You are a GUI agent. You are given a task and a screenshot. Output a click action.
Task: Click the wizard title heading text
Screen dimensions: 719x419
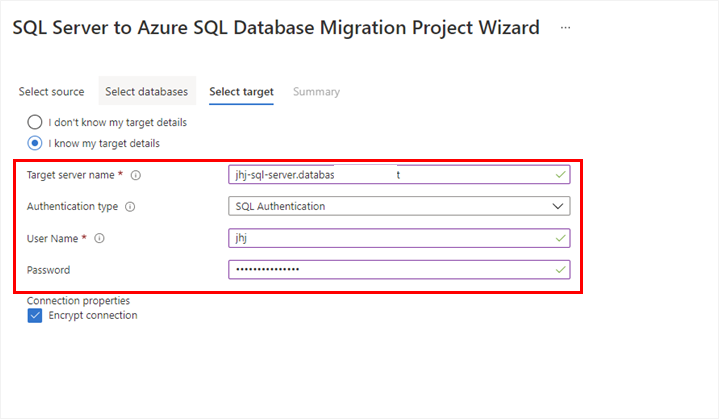pos(276,28)
